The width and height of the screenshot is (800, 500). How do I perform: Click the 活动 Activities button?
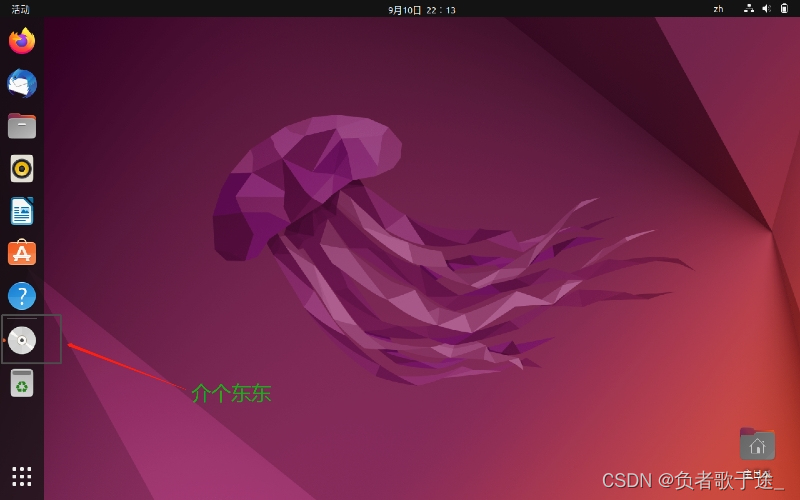[x=20, y=9]
